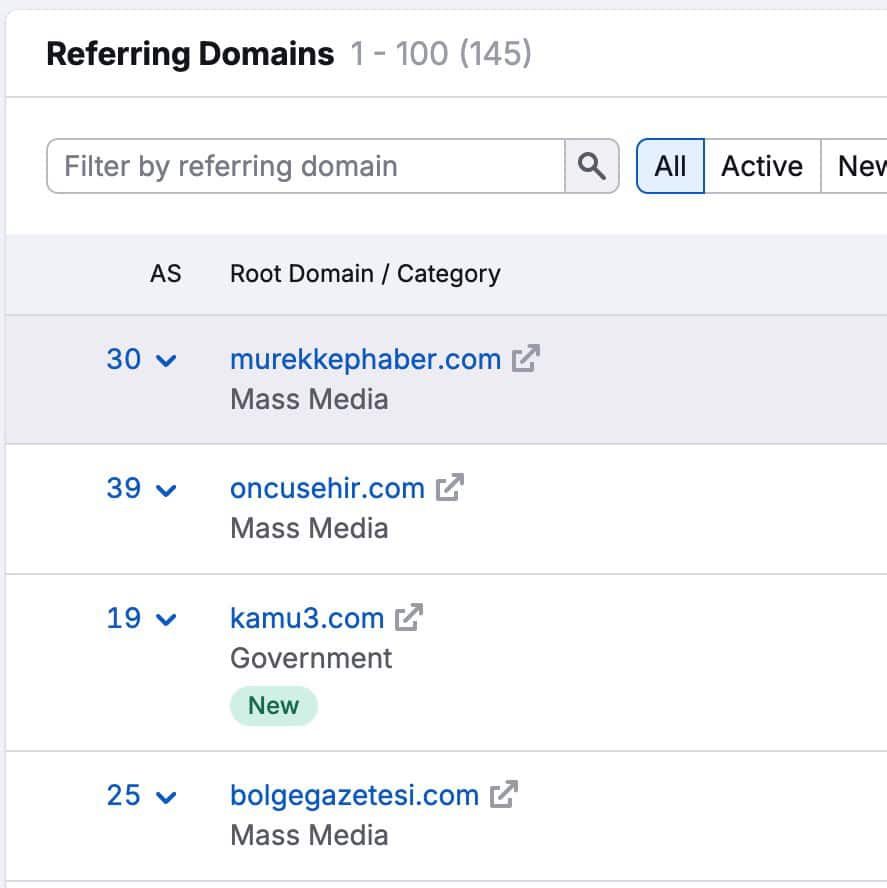Select the All filter option
The image size is (887, 888).
[669, 166]
